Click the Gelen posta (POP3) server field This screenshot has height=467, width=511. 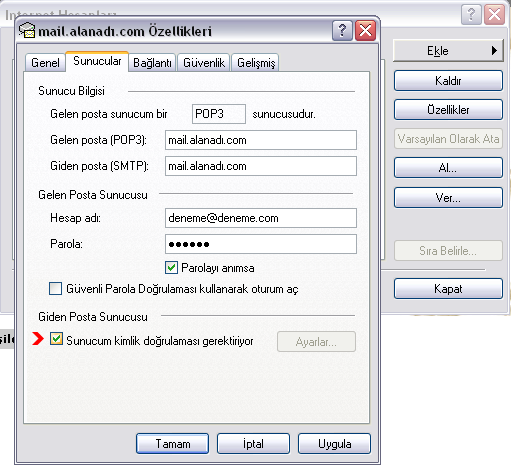[261, 140]
